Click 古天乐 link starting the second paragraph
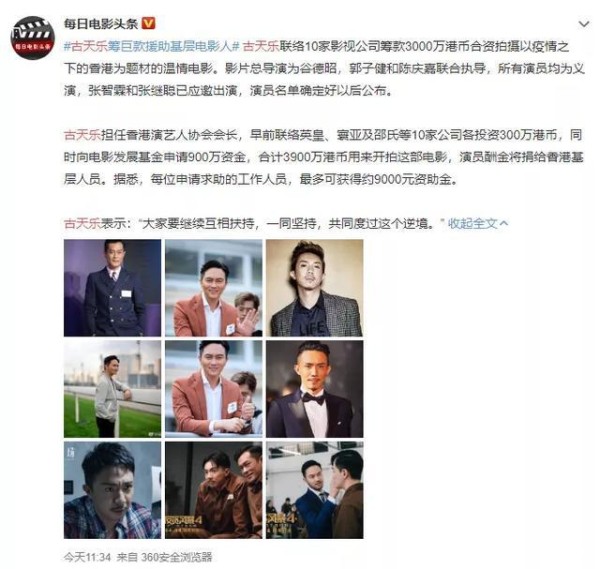600x569 pixels. click(x=82, y=135)
